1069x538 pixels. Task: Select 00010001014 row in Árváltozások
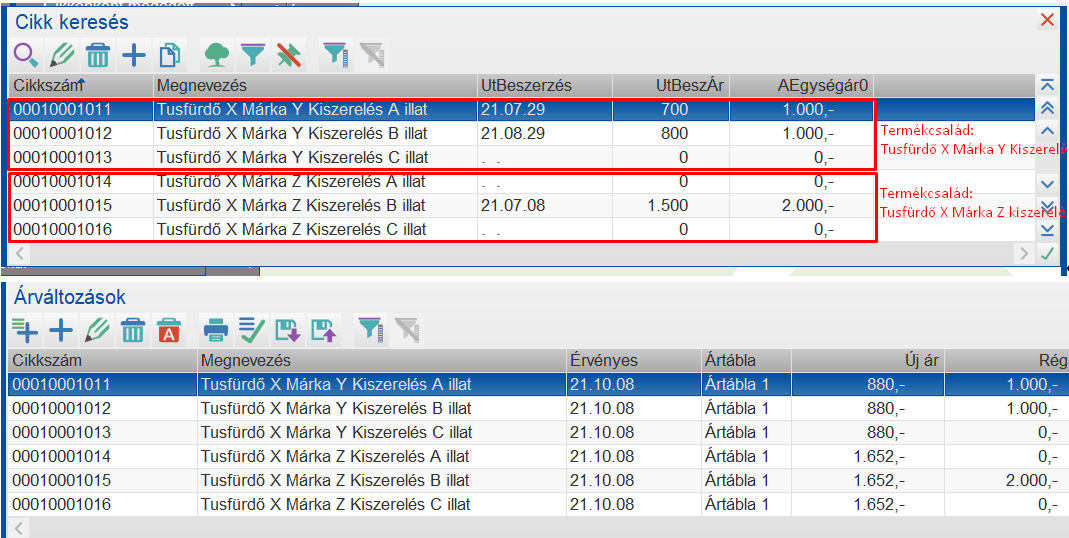(539, 456)
